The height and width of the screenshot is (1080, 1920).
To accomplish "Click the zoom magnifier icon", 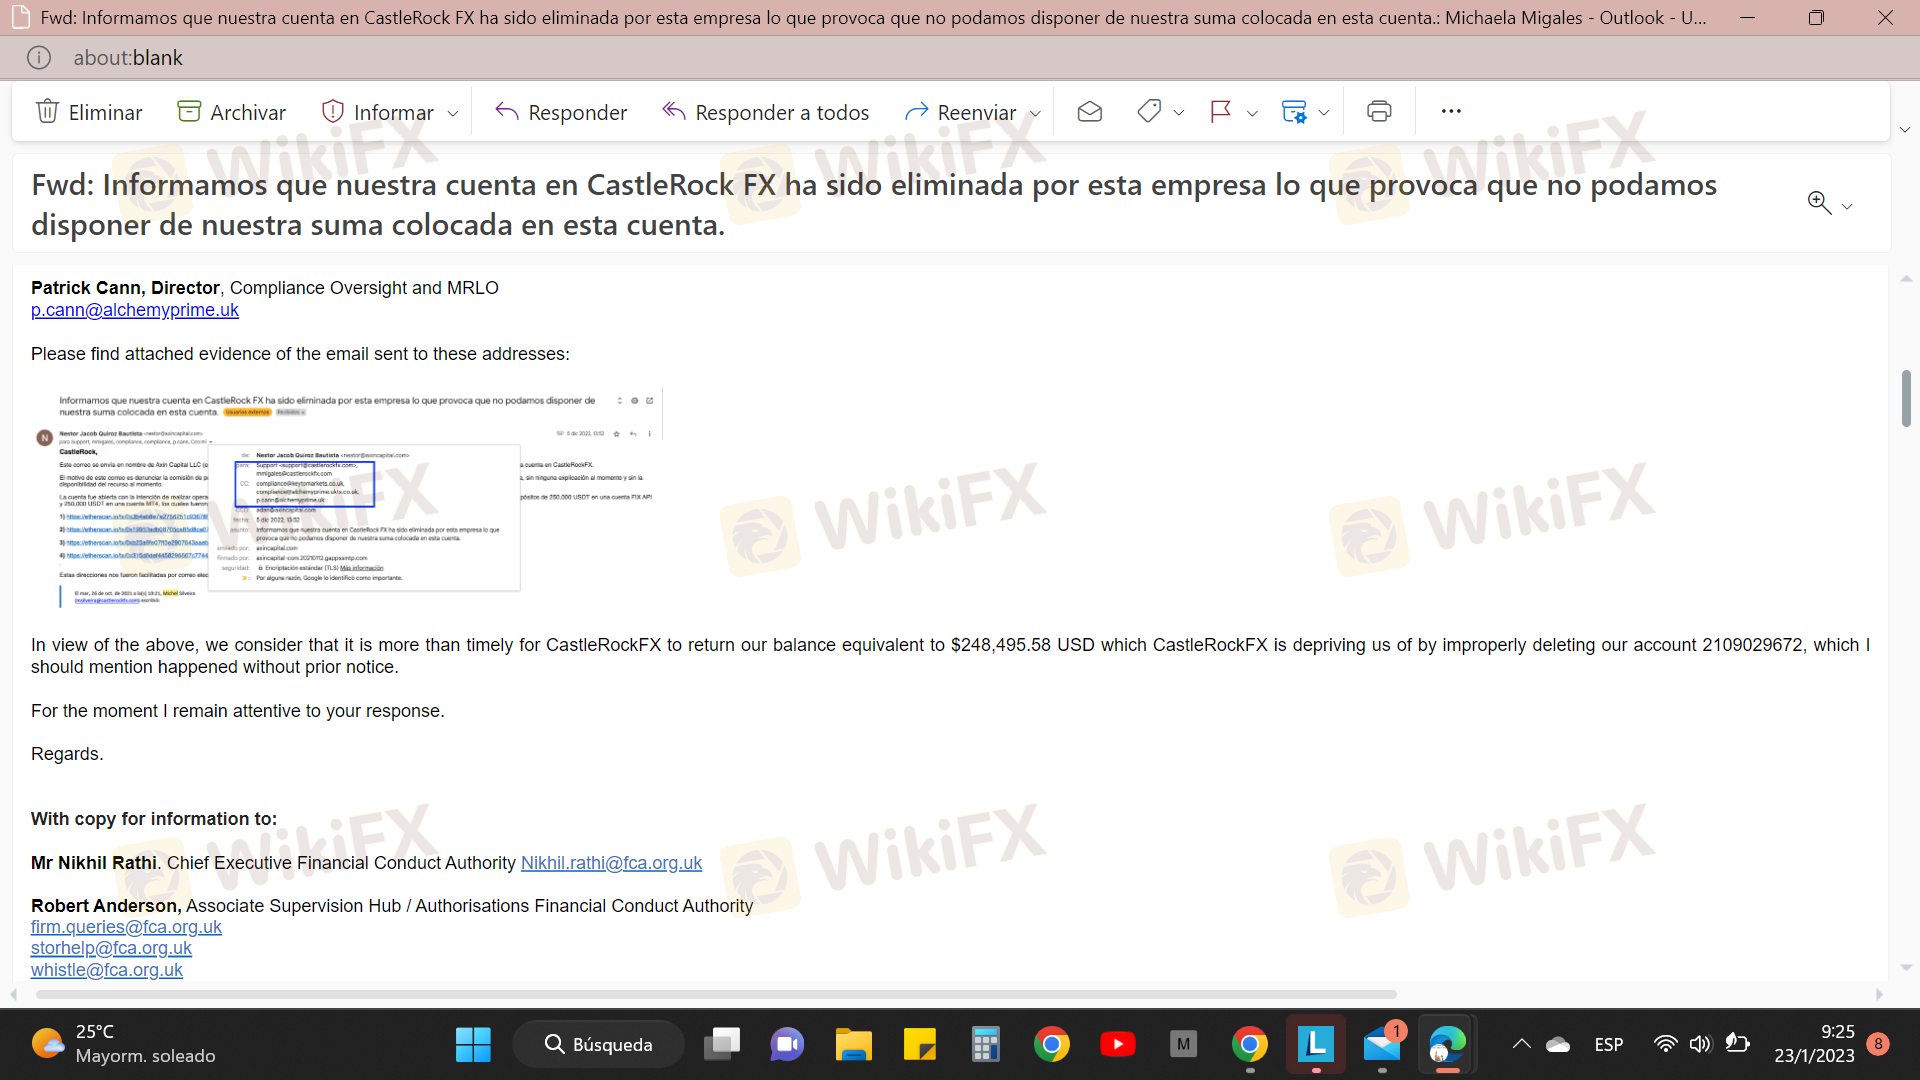I will click(x=1819, y=203).
